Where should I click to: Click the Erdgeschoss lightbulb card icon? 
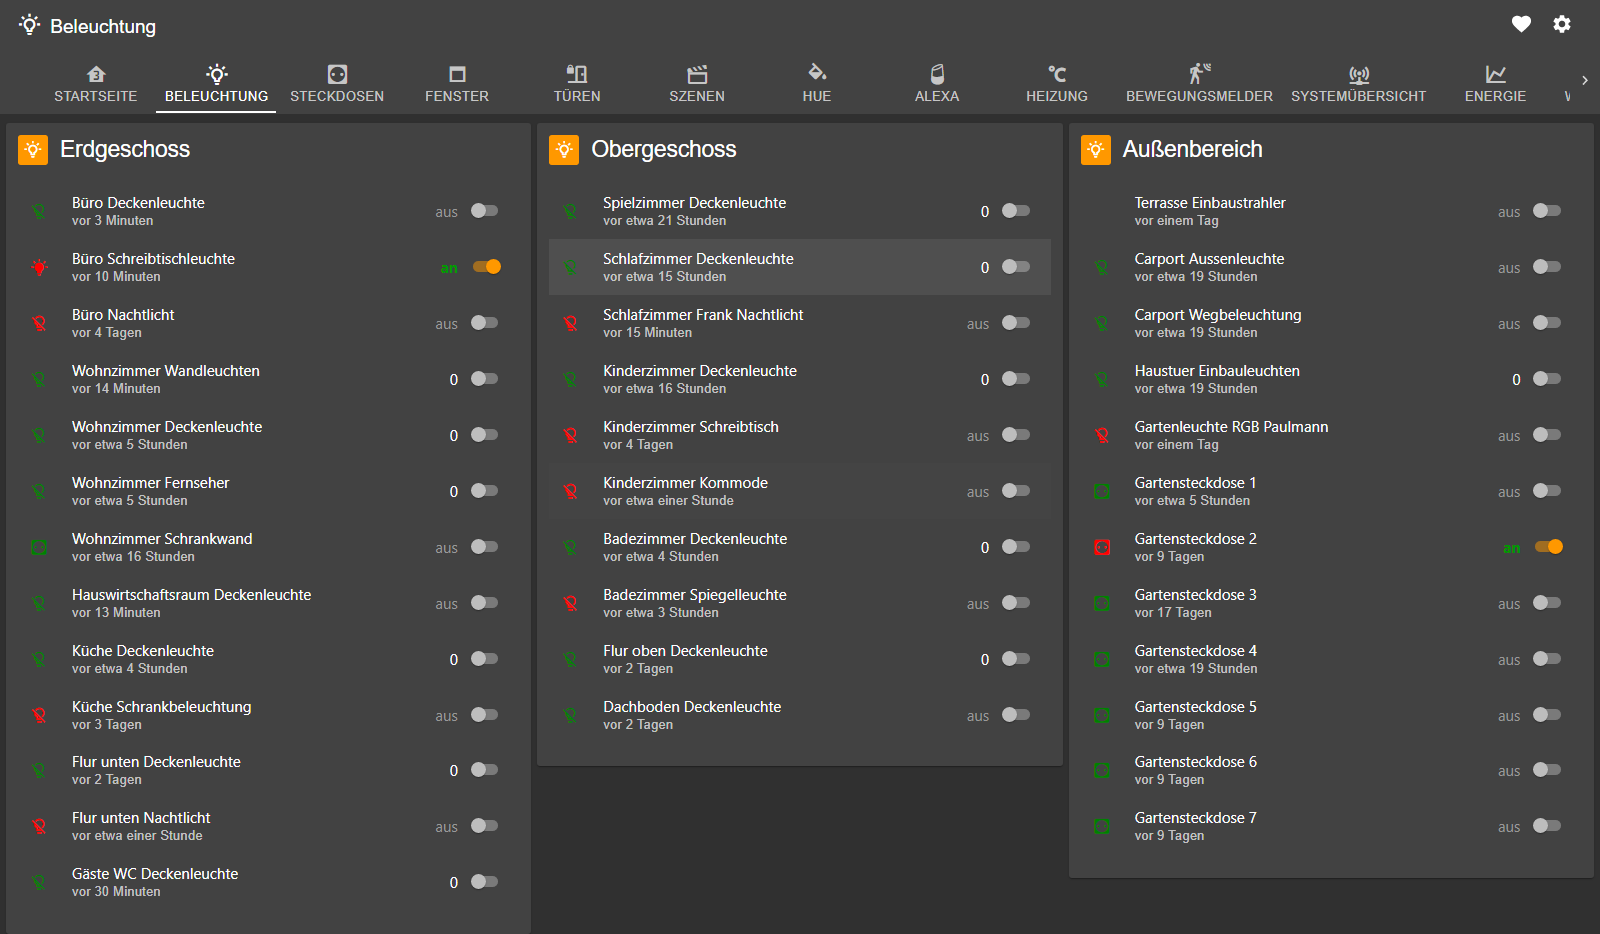[x=33, y=150]
